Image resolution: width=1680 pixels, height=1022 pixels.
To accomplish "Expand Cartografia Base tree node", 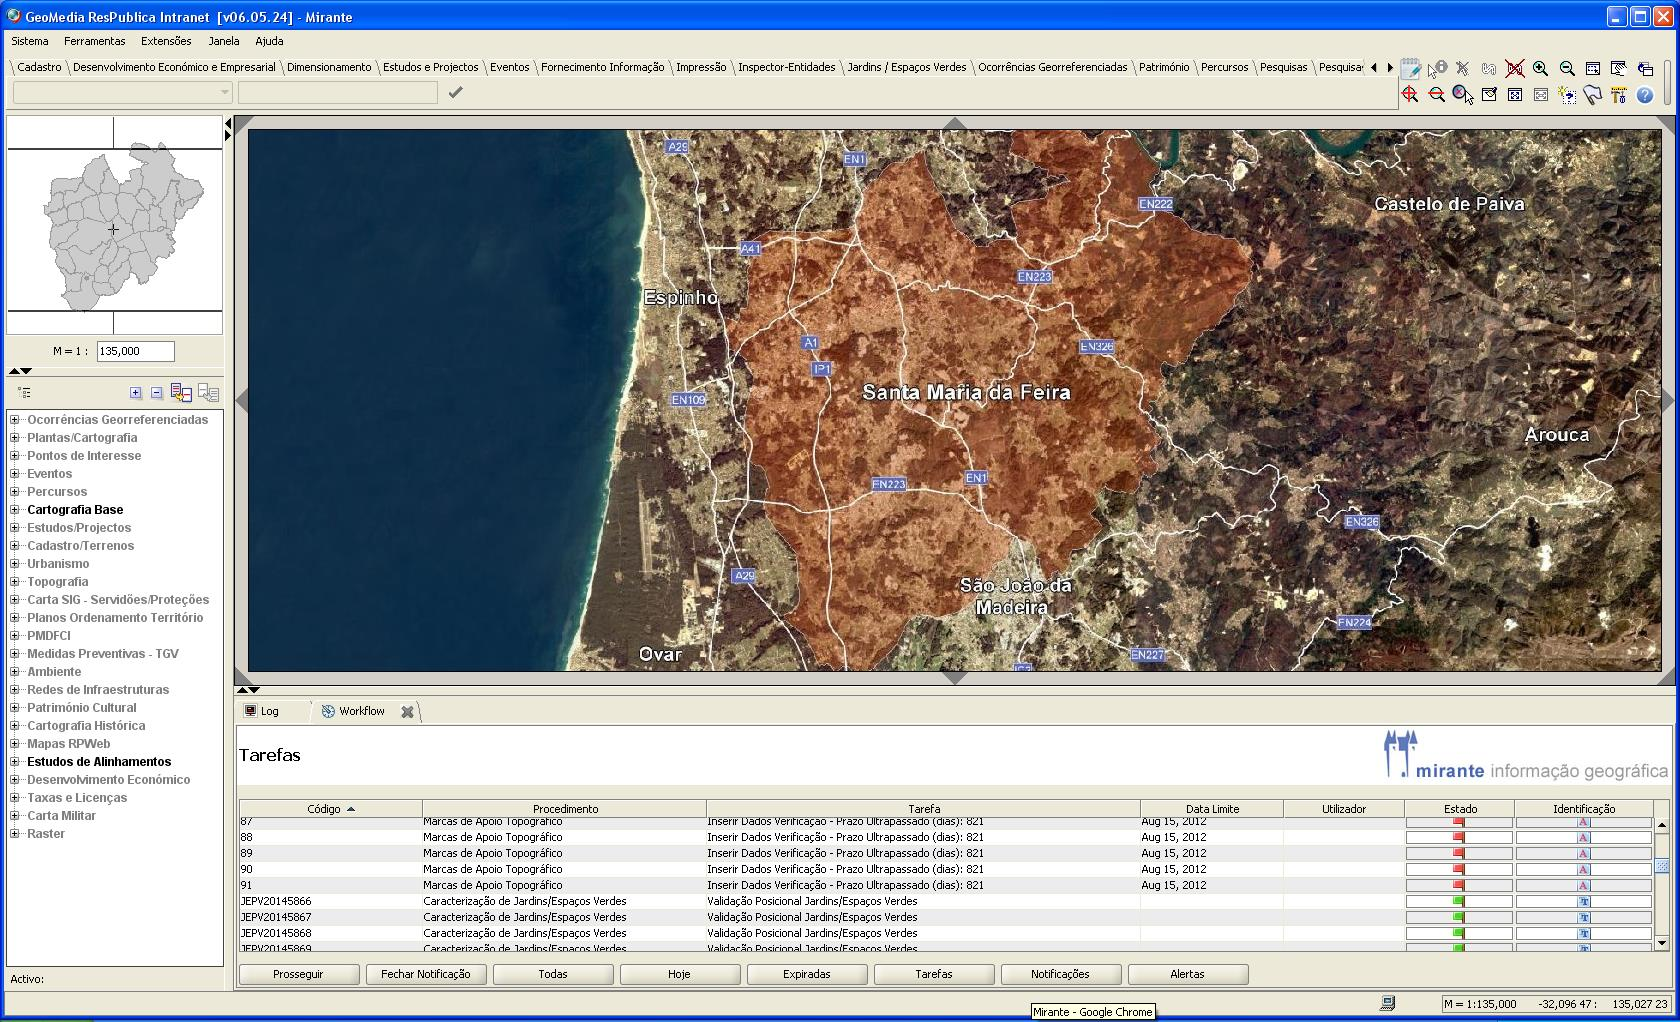I will click(15, 510).
